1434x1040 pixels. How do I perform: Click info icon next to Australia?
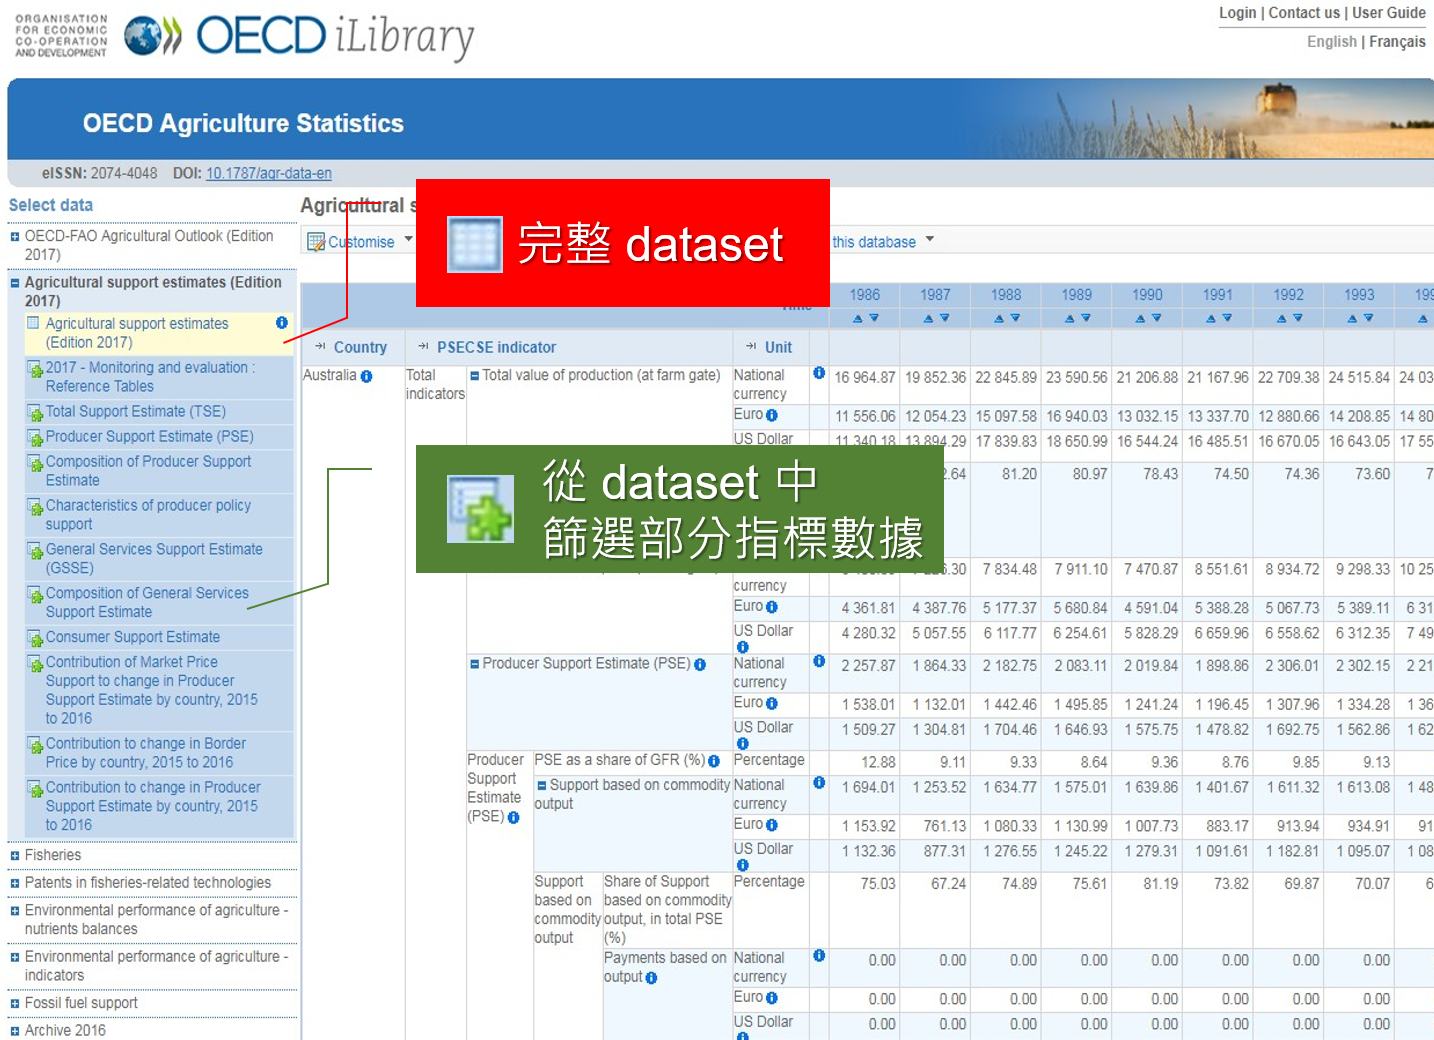[366, 377]
